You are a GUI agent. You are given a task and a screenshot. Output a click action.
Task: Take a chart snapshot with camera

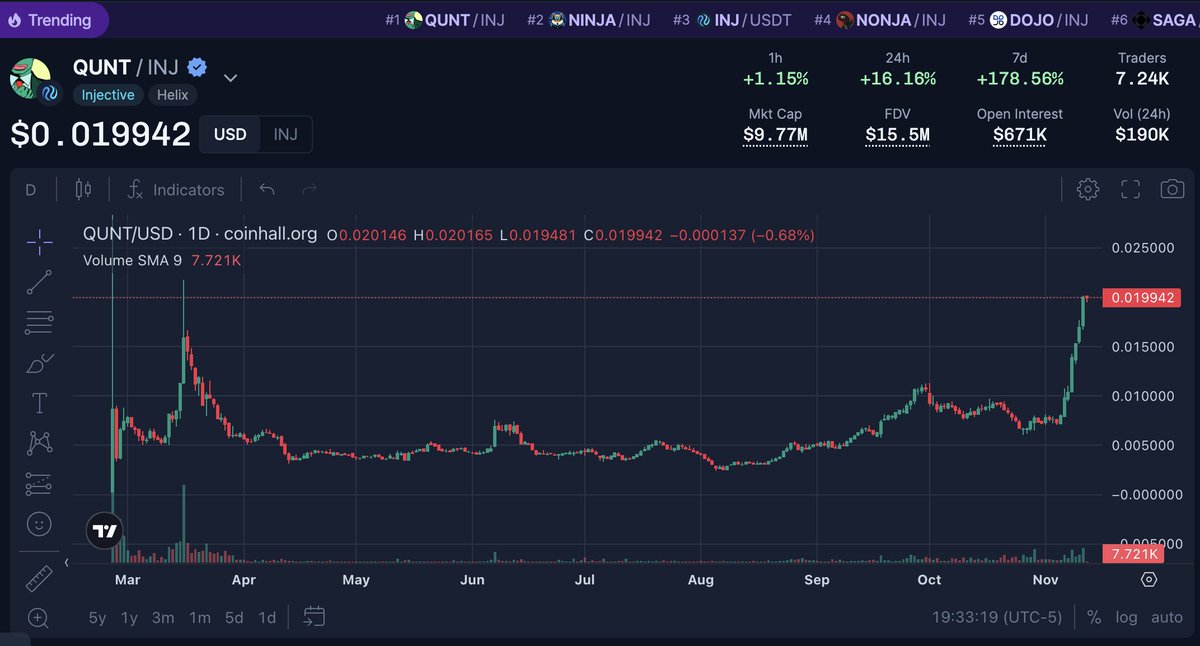[x=1173, y=189]
